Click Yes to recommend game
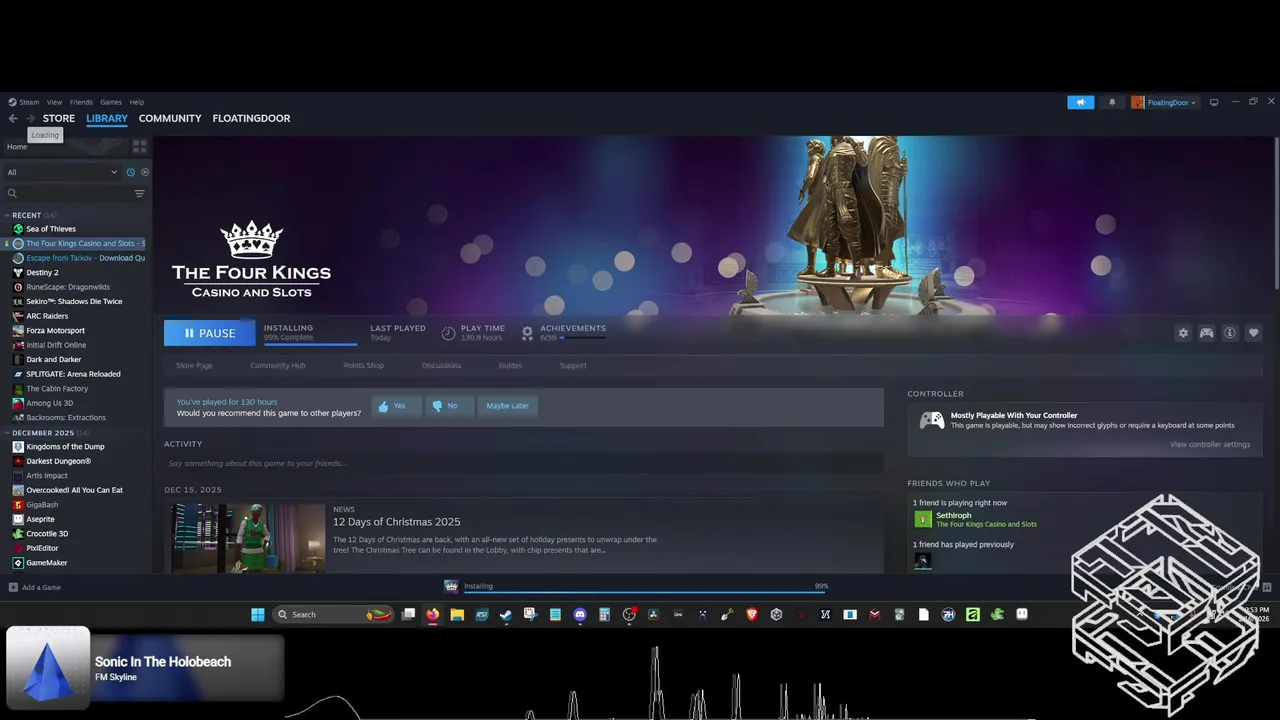The image size is (1280, 720). click(397, 406)
